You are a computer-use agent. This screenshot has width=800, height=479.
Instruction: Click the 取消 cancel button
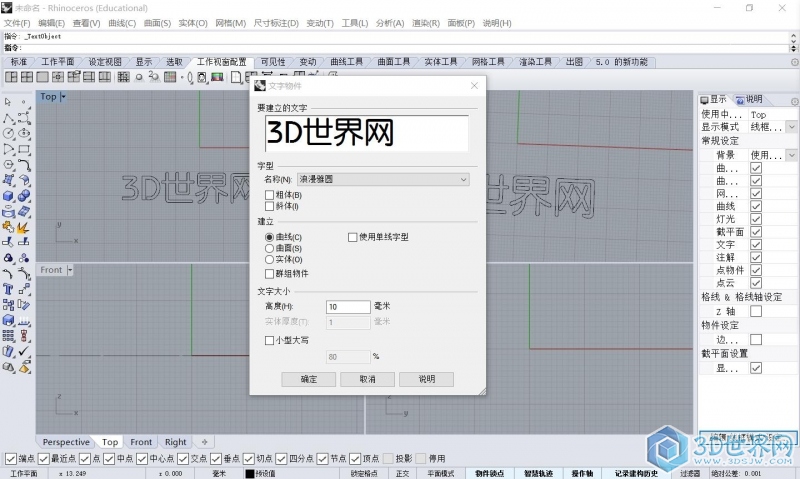point(367,379)
